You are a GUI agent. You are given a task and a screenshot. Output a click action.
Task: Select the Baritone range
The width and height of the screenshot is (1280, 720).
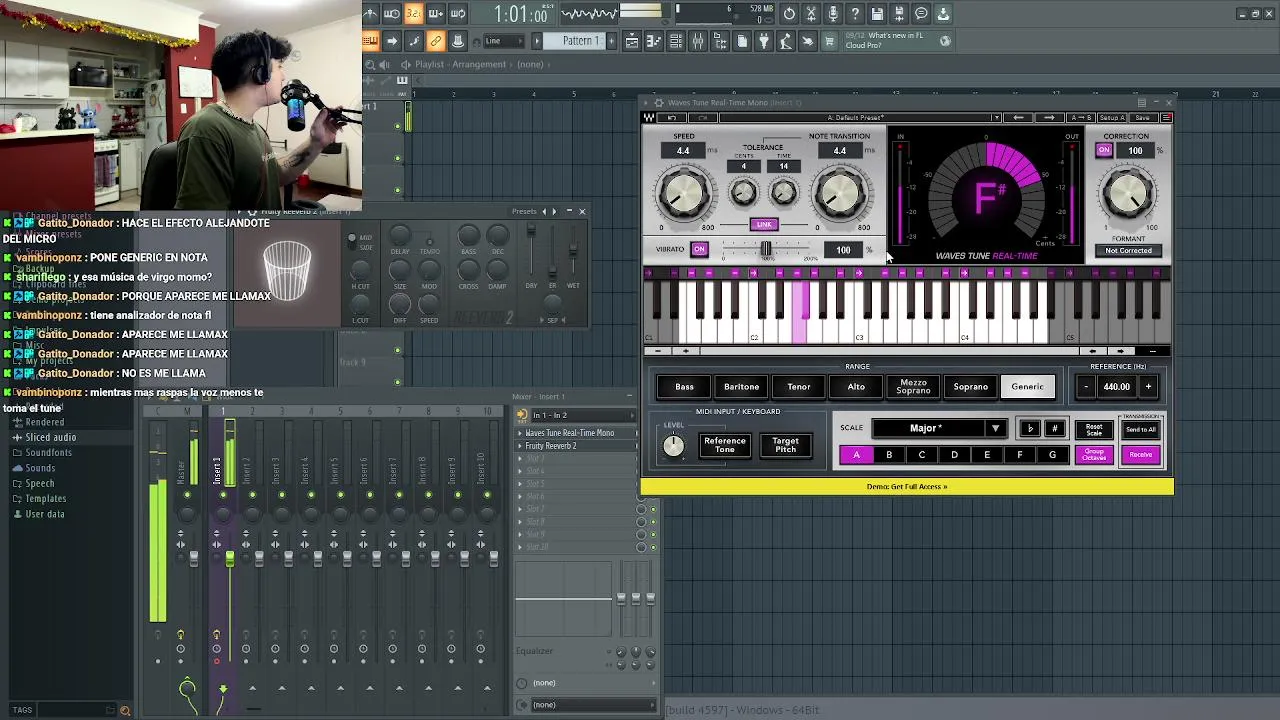coord(741,387)
